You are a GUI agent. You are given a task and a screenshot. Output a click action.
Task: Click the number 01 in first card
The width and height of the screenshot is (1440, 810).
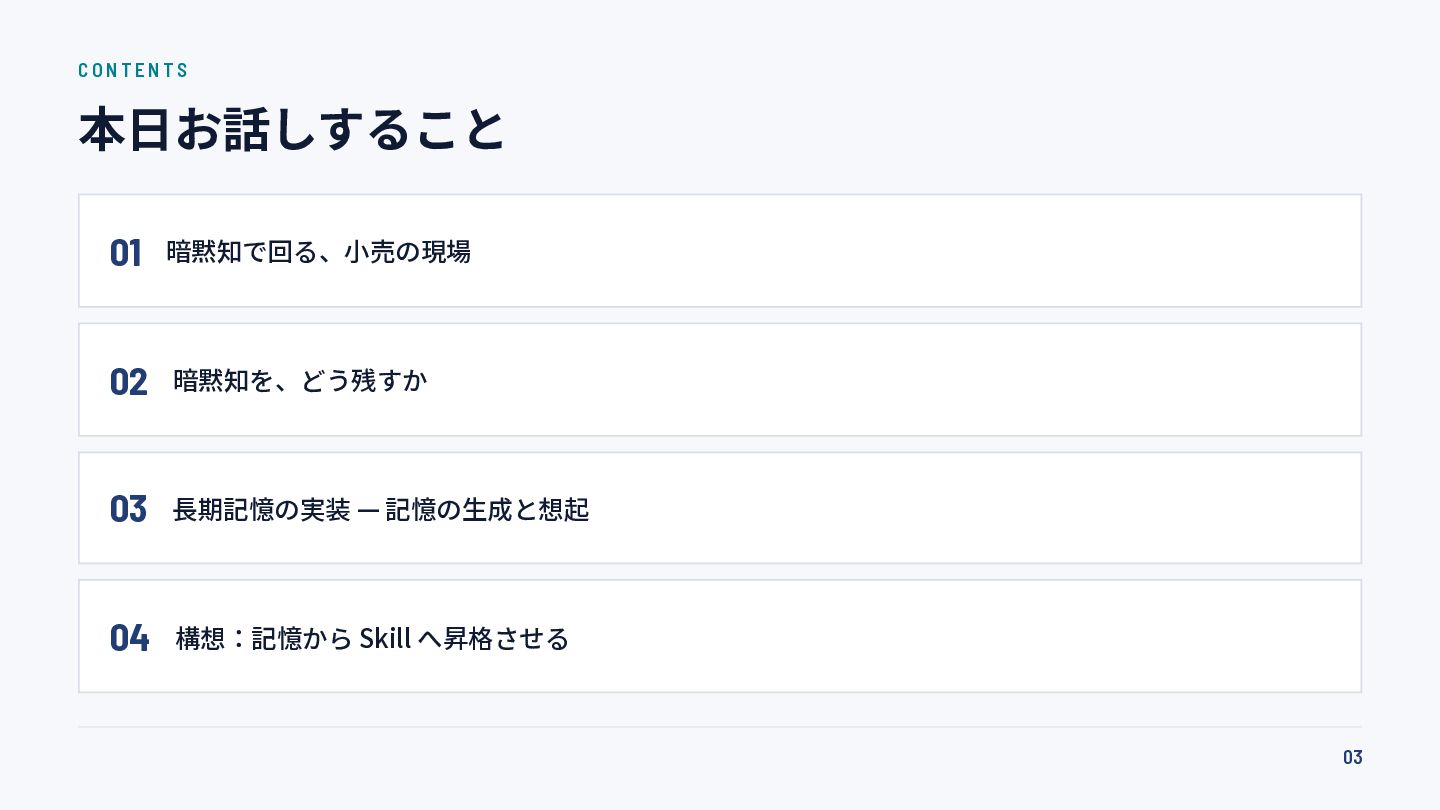[125, 253]
